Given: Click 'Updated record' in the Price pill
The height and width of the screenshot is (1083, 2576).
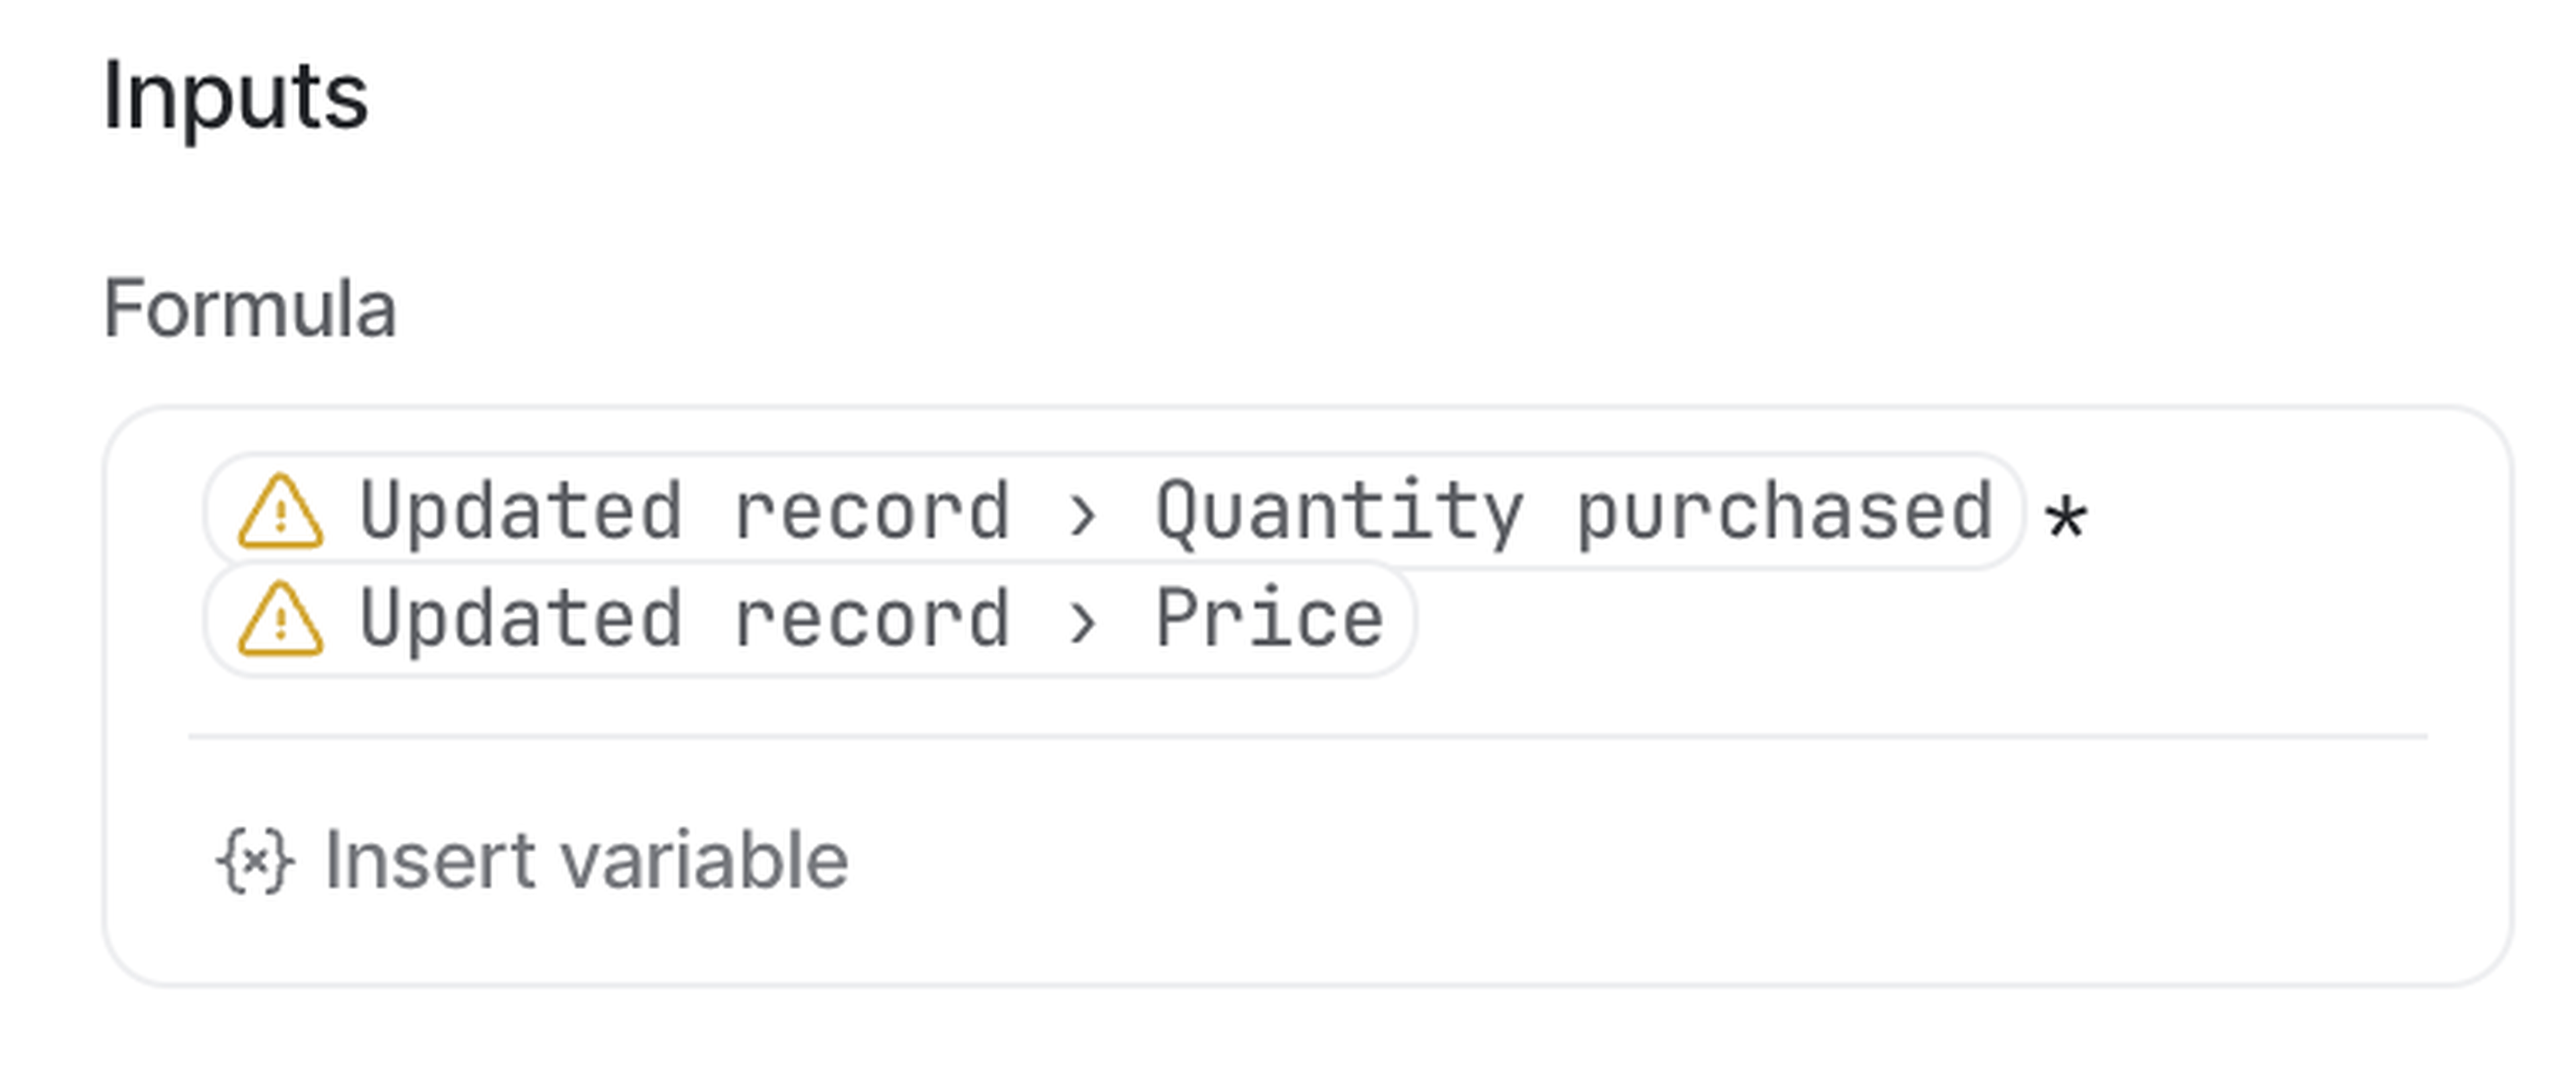Looking at the screenshot, I should pos(684,620).
